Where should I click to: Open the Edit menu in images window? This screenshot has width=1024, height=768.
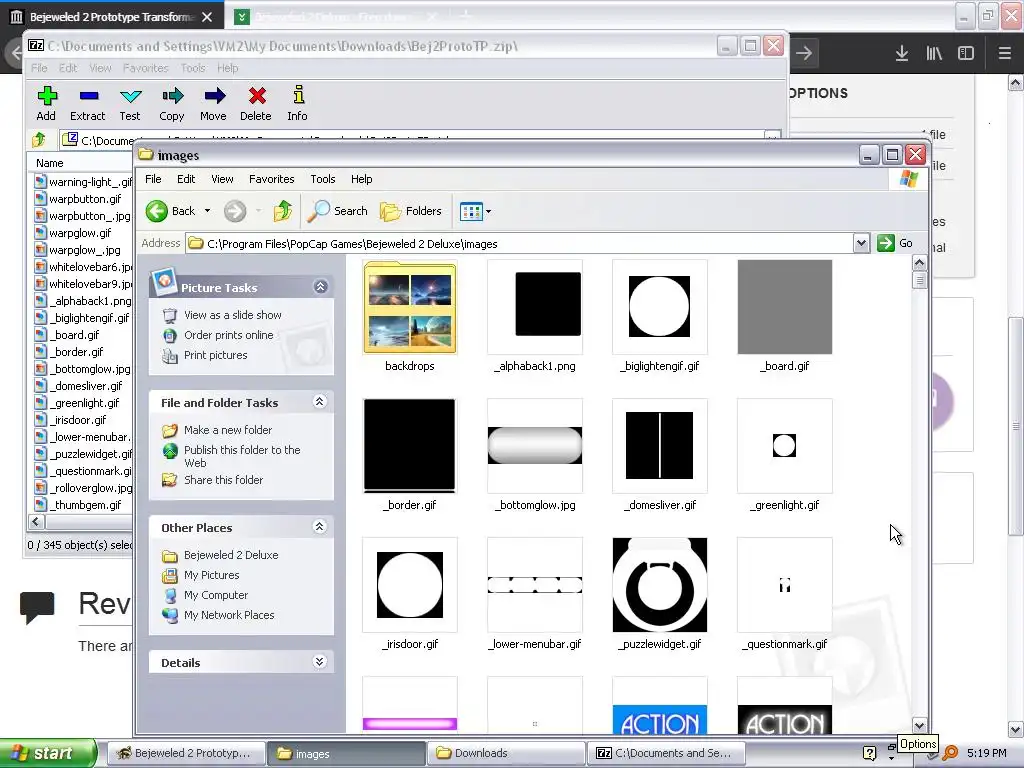tap(186, 179)
